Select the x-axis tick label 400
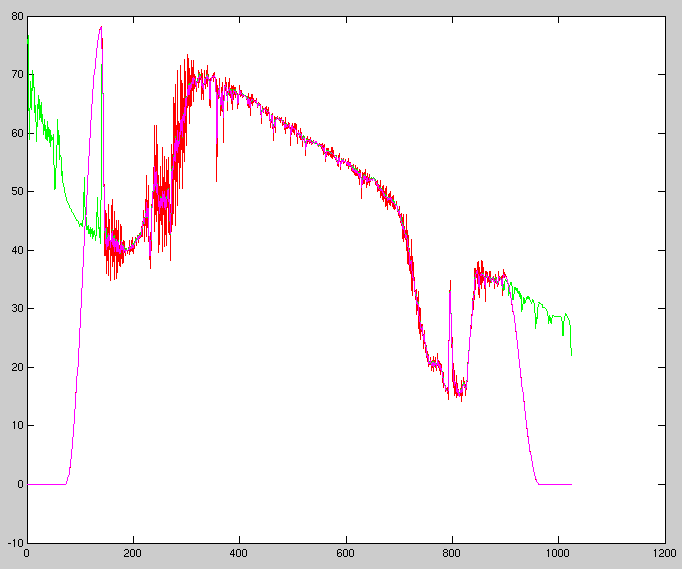 point(238,553)
